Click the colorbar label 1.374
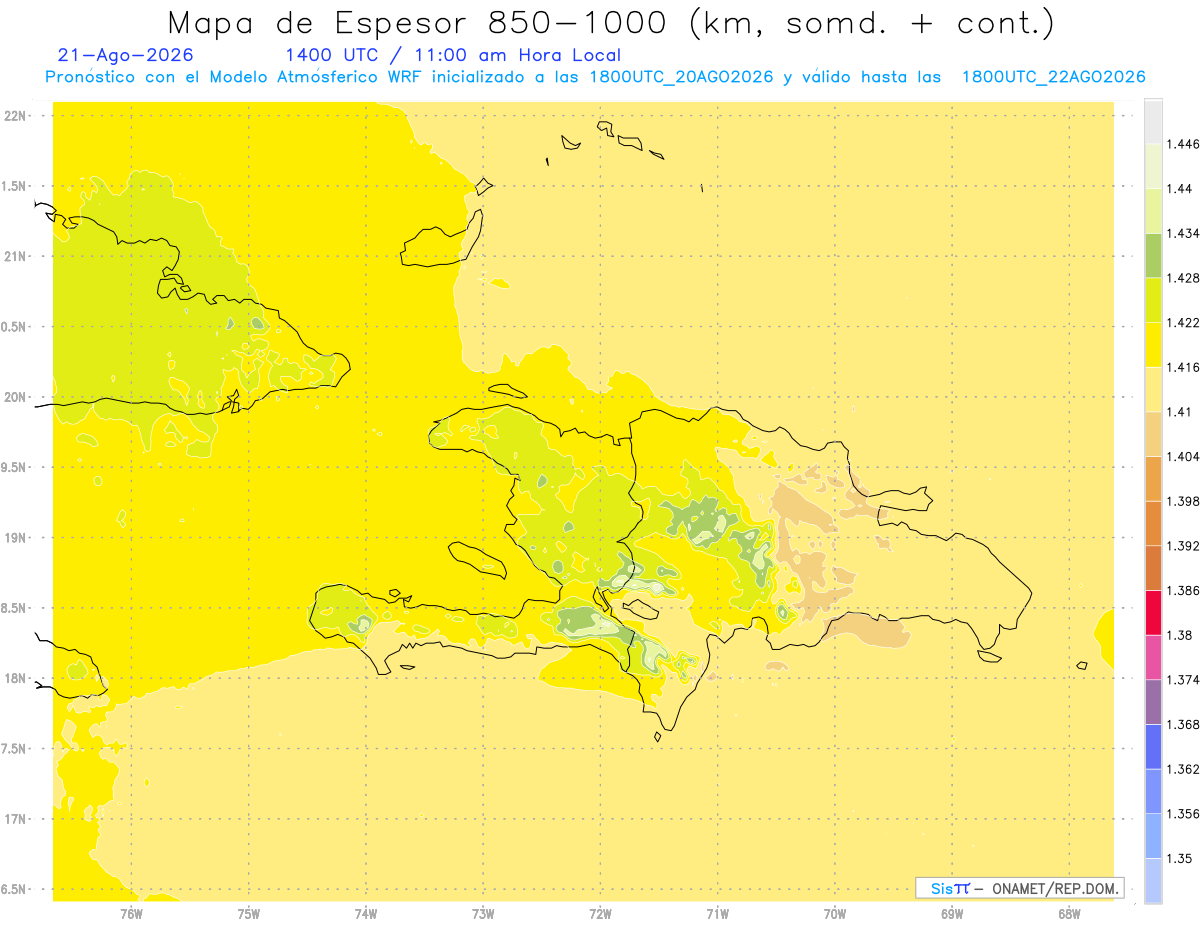 1185,680
